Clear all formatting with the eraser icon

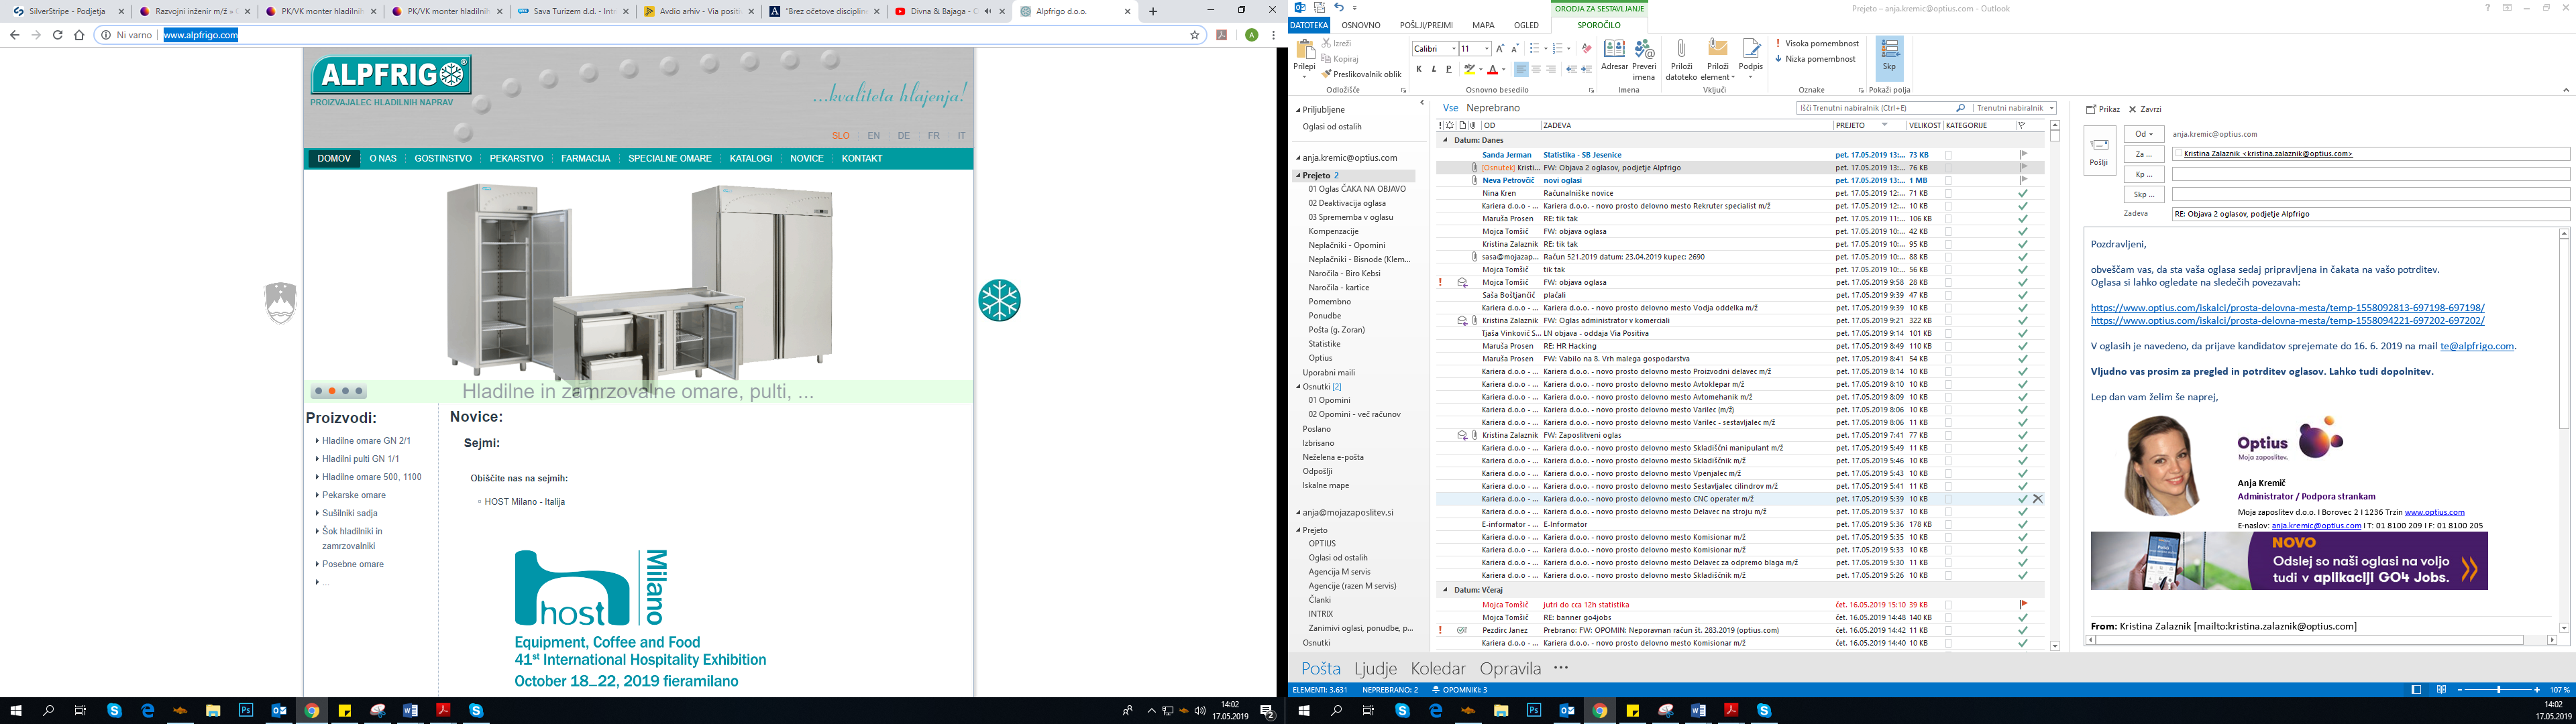(1586, 48)
